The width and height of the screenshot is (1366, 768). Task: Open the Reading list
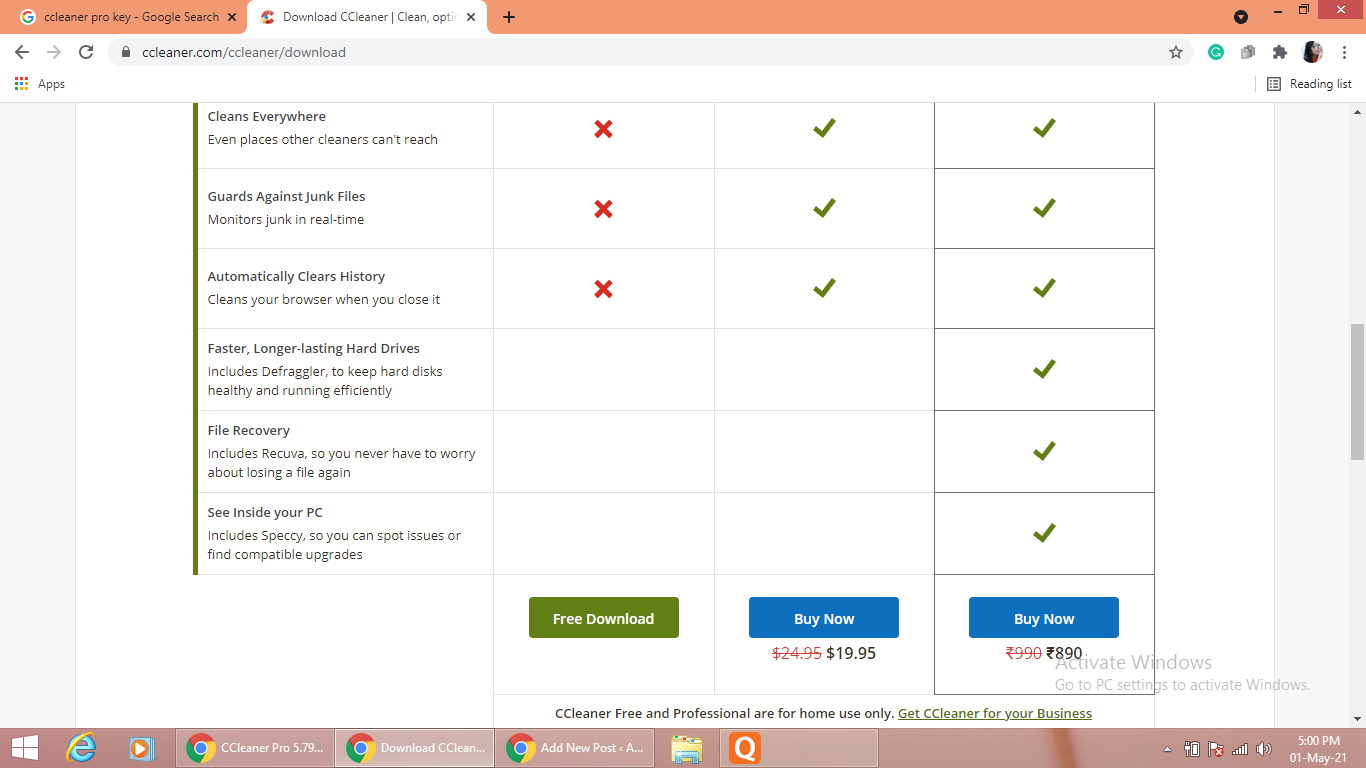point(1309,84)
